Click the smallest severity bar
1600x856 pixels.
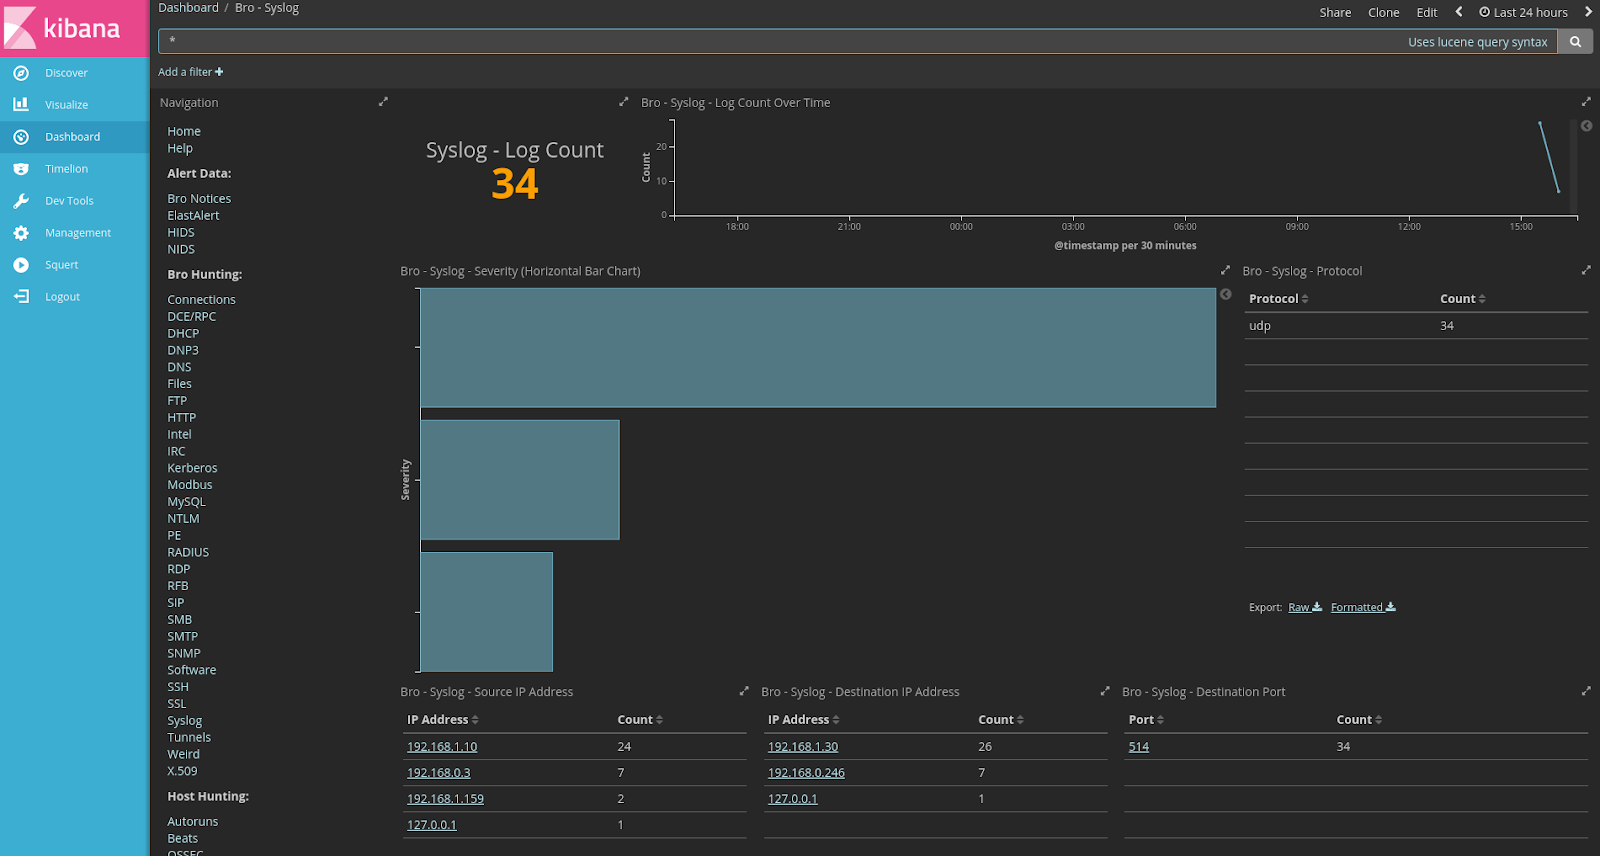[487, 612]
